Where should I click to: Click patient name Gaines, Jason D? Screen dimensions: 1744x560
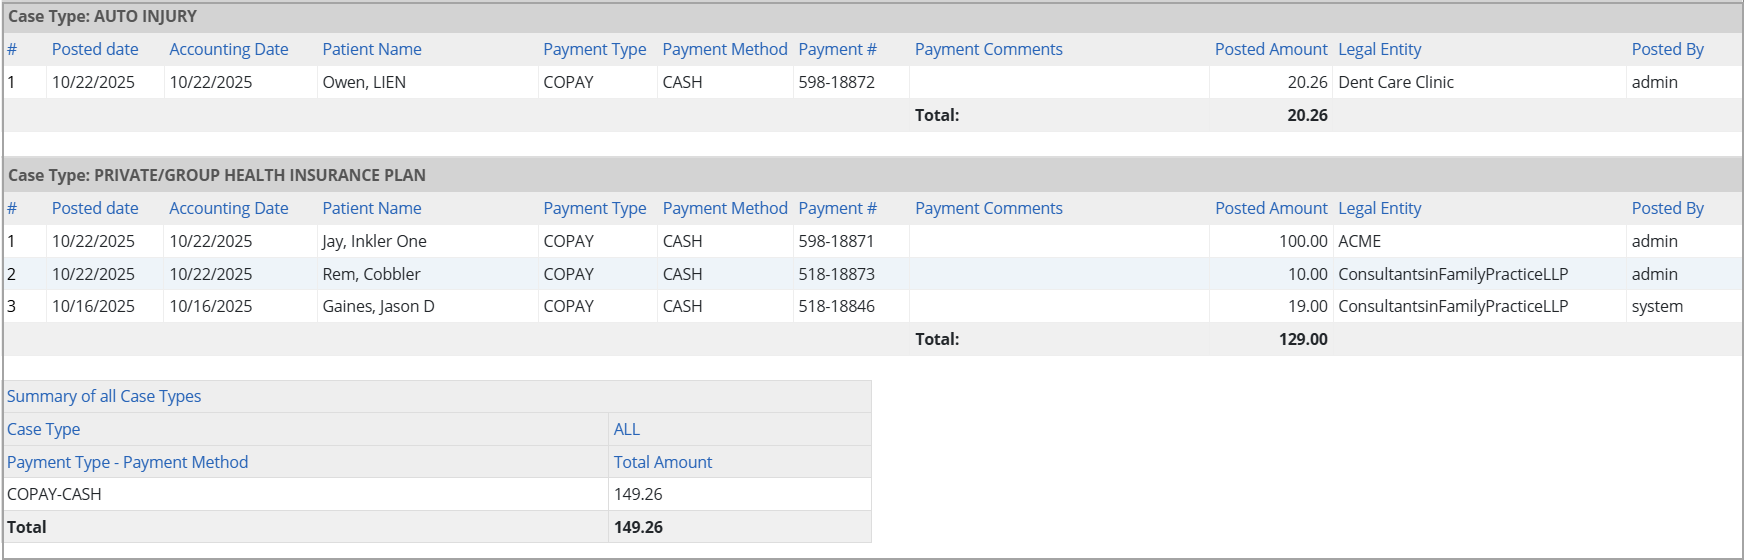pos(378,306)
